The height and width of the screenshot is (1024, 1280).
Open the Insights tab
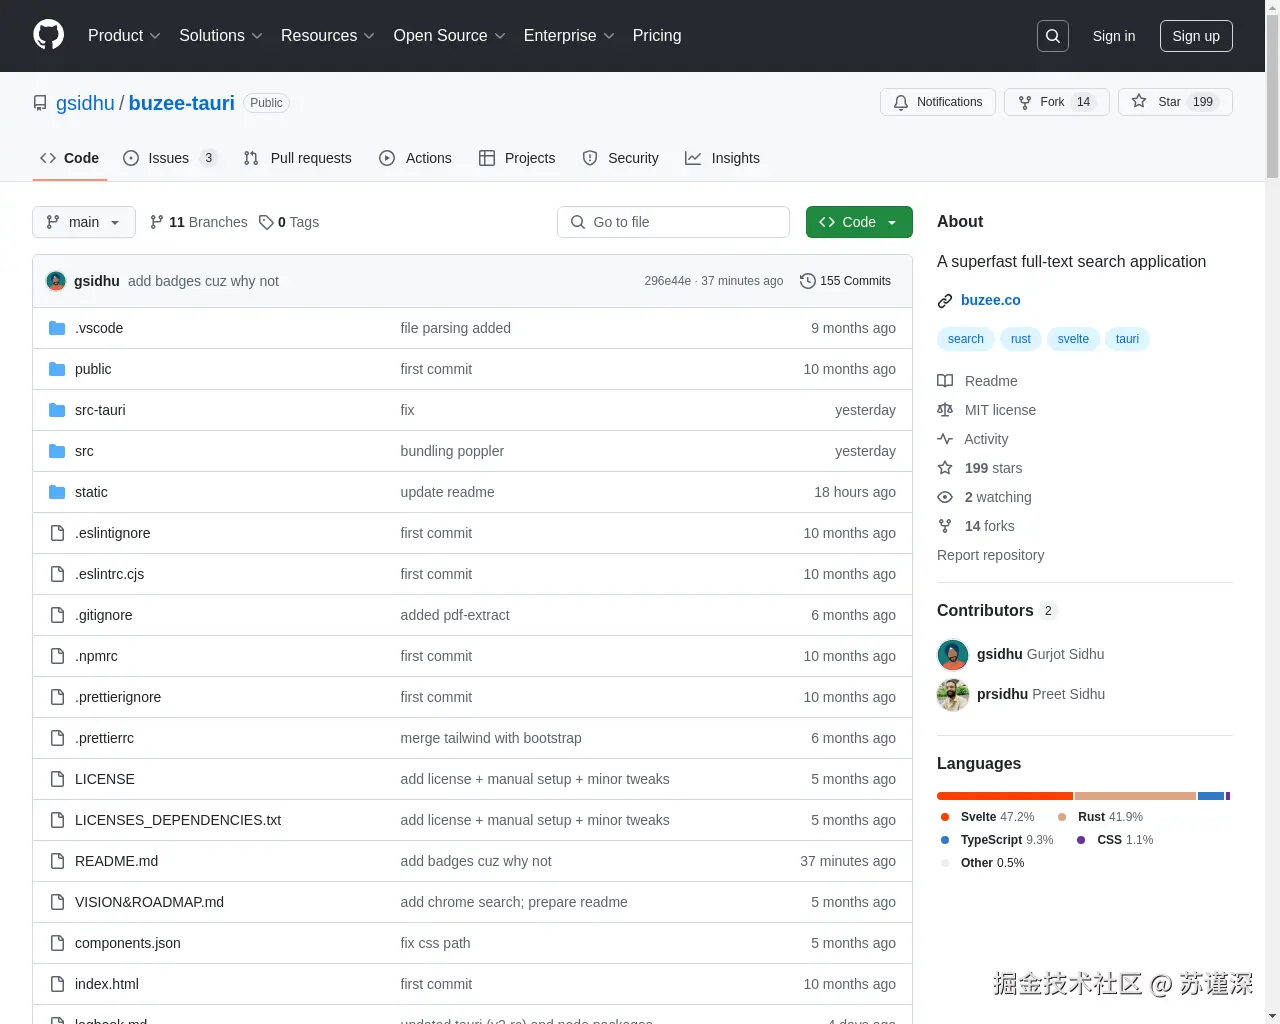click(723, 158)
